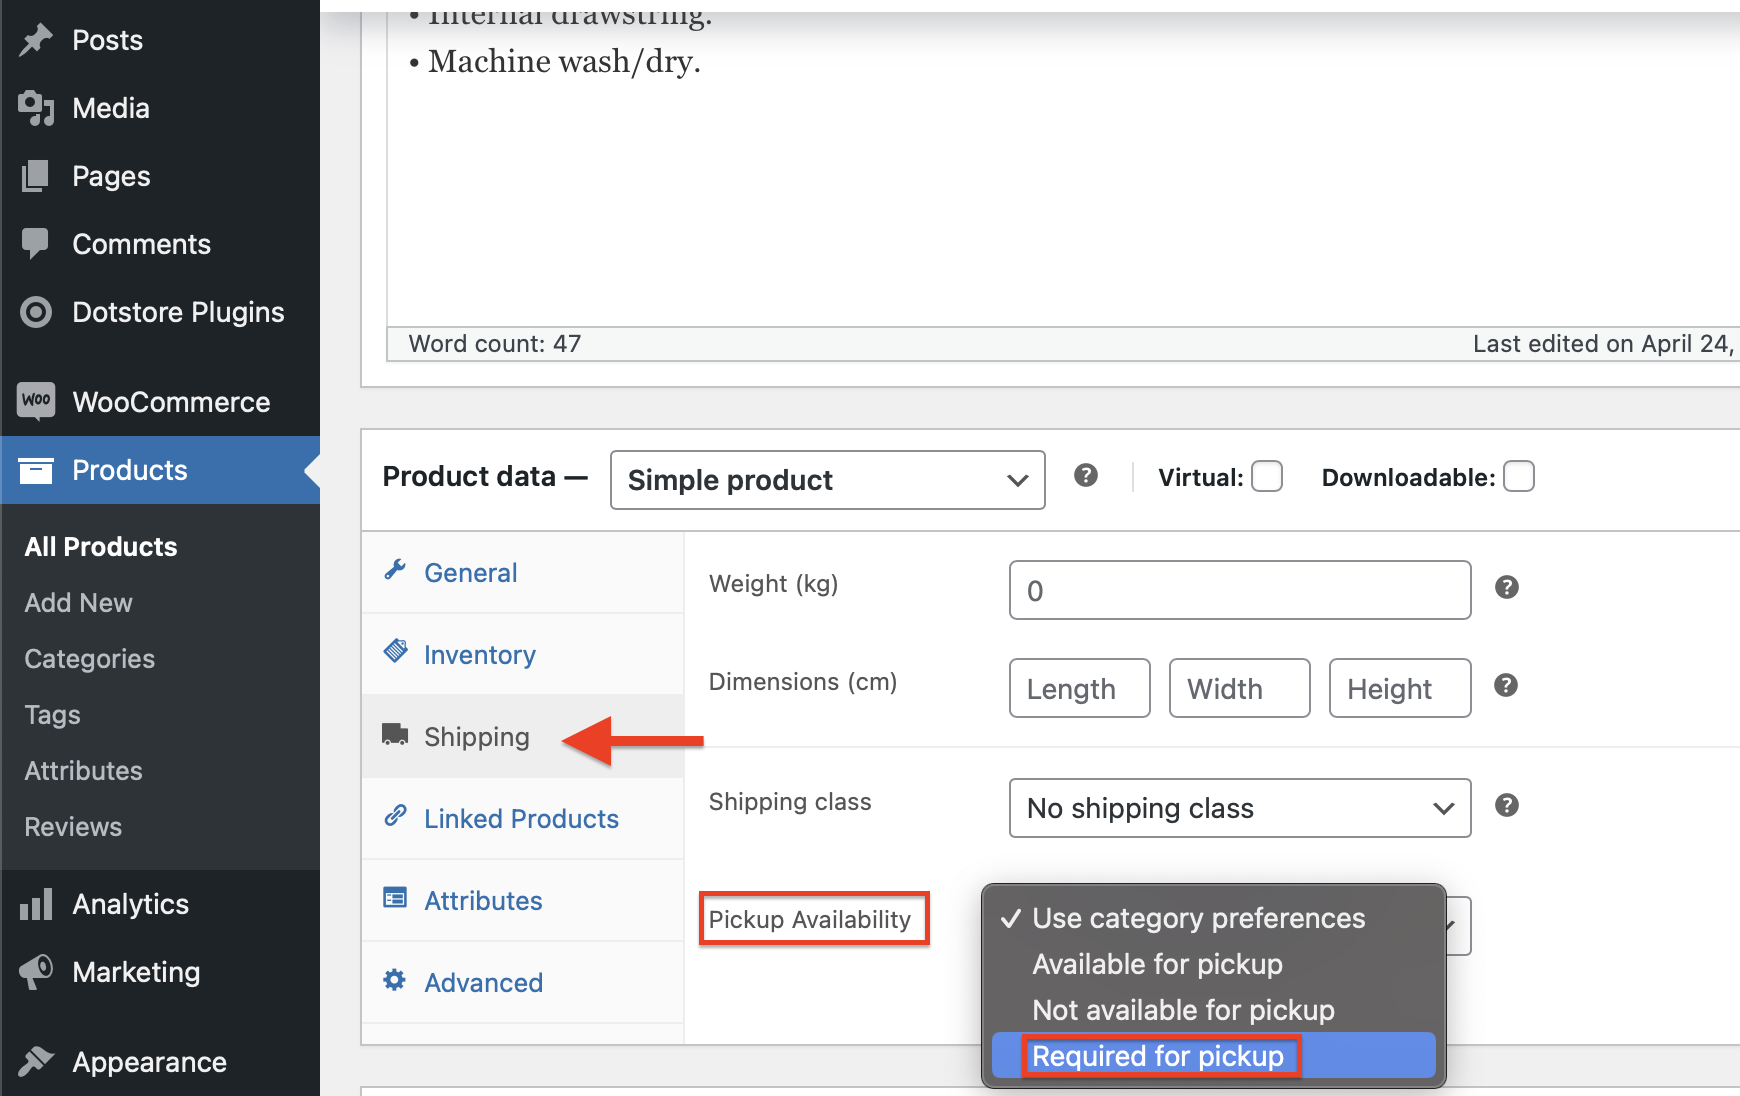
Task: Switch to the Inventory tab
Action: [480, 654]
